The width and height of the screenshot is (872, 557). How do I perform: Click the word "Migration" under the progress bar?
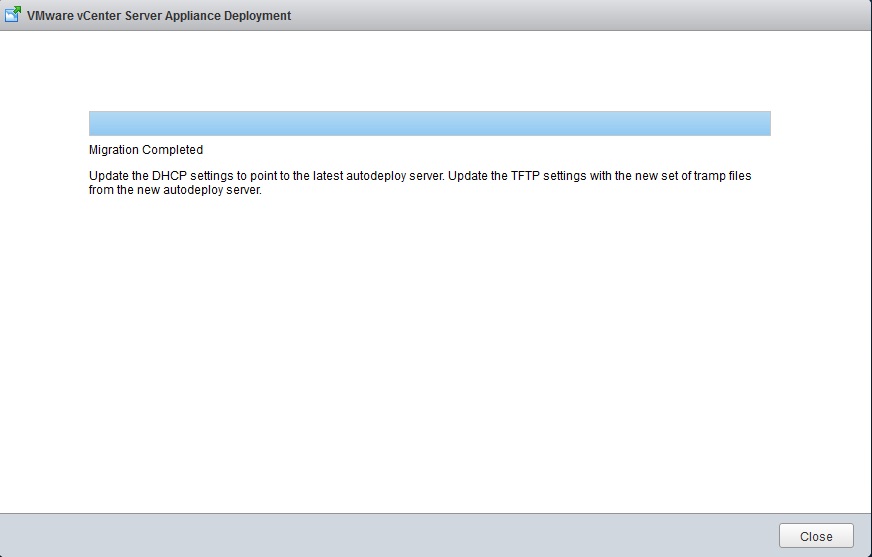click(x=114, y=150)
